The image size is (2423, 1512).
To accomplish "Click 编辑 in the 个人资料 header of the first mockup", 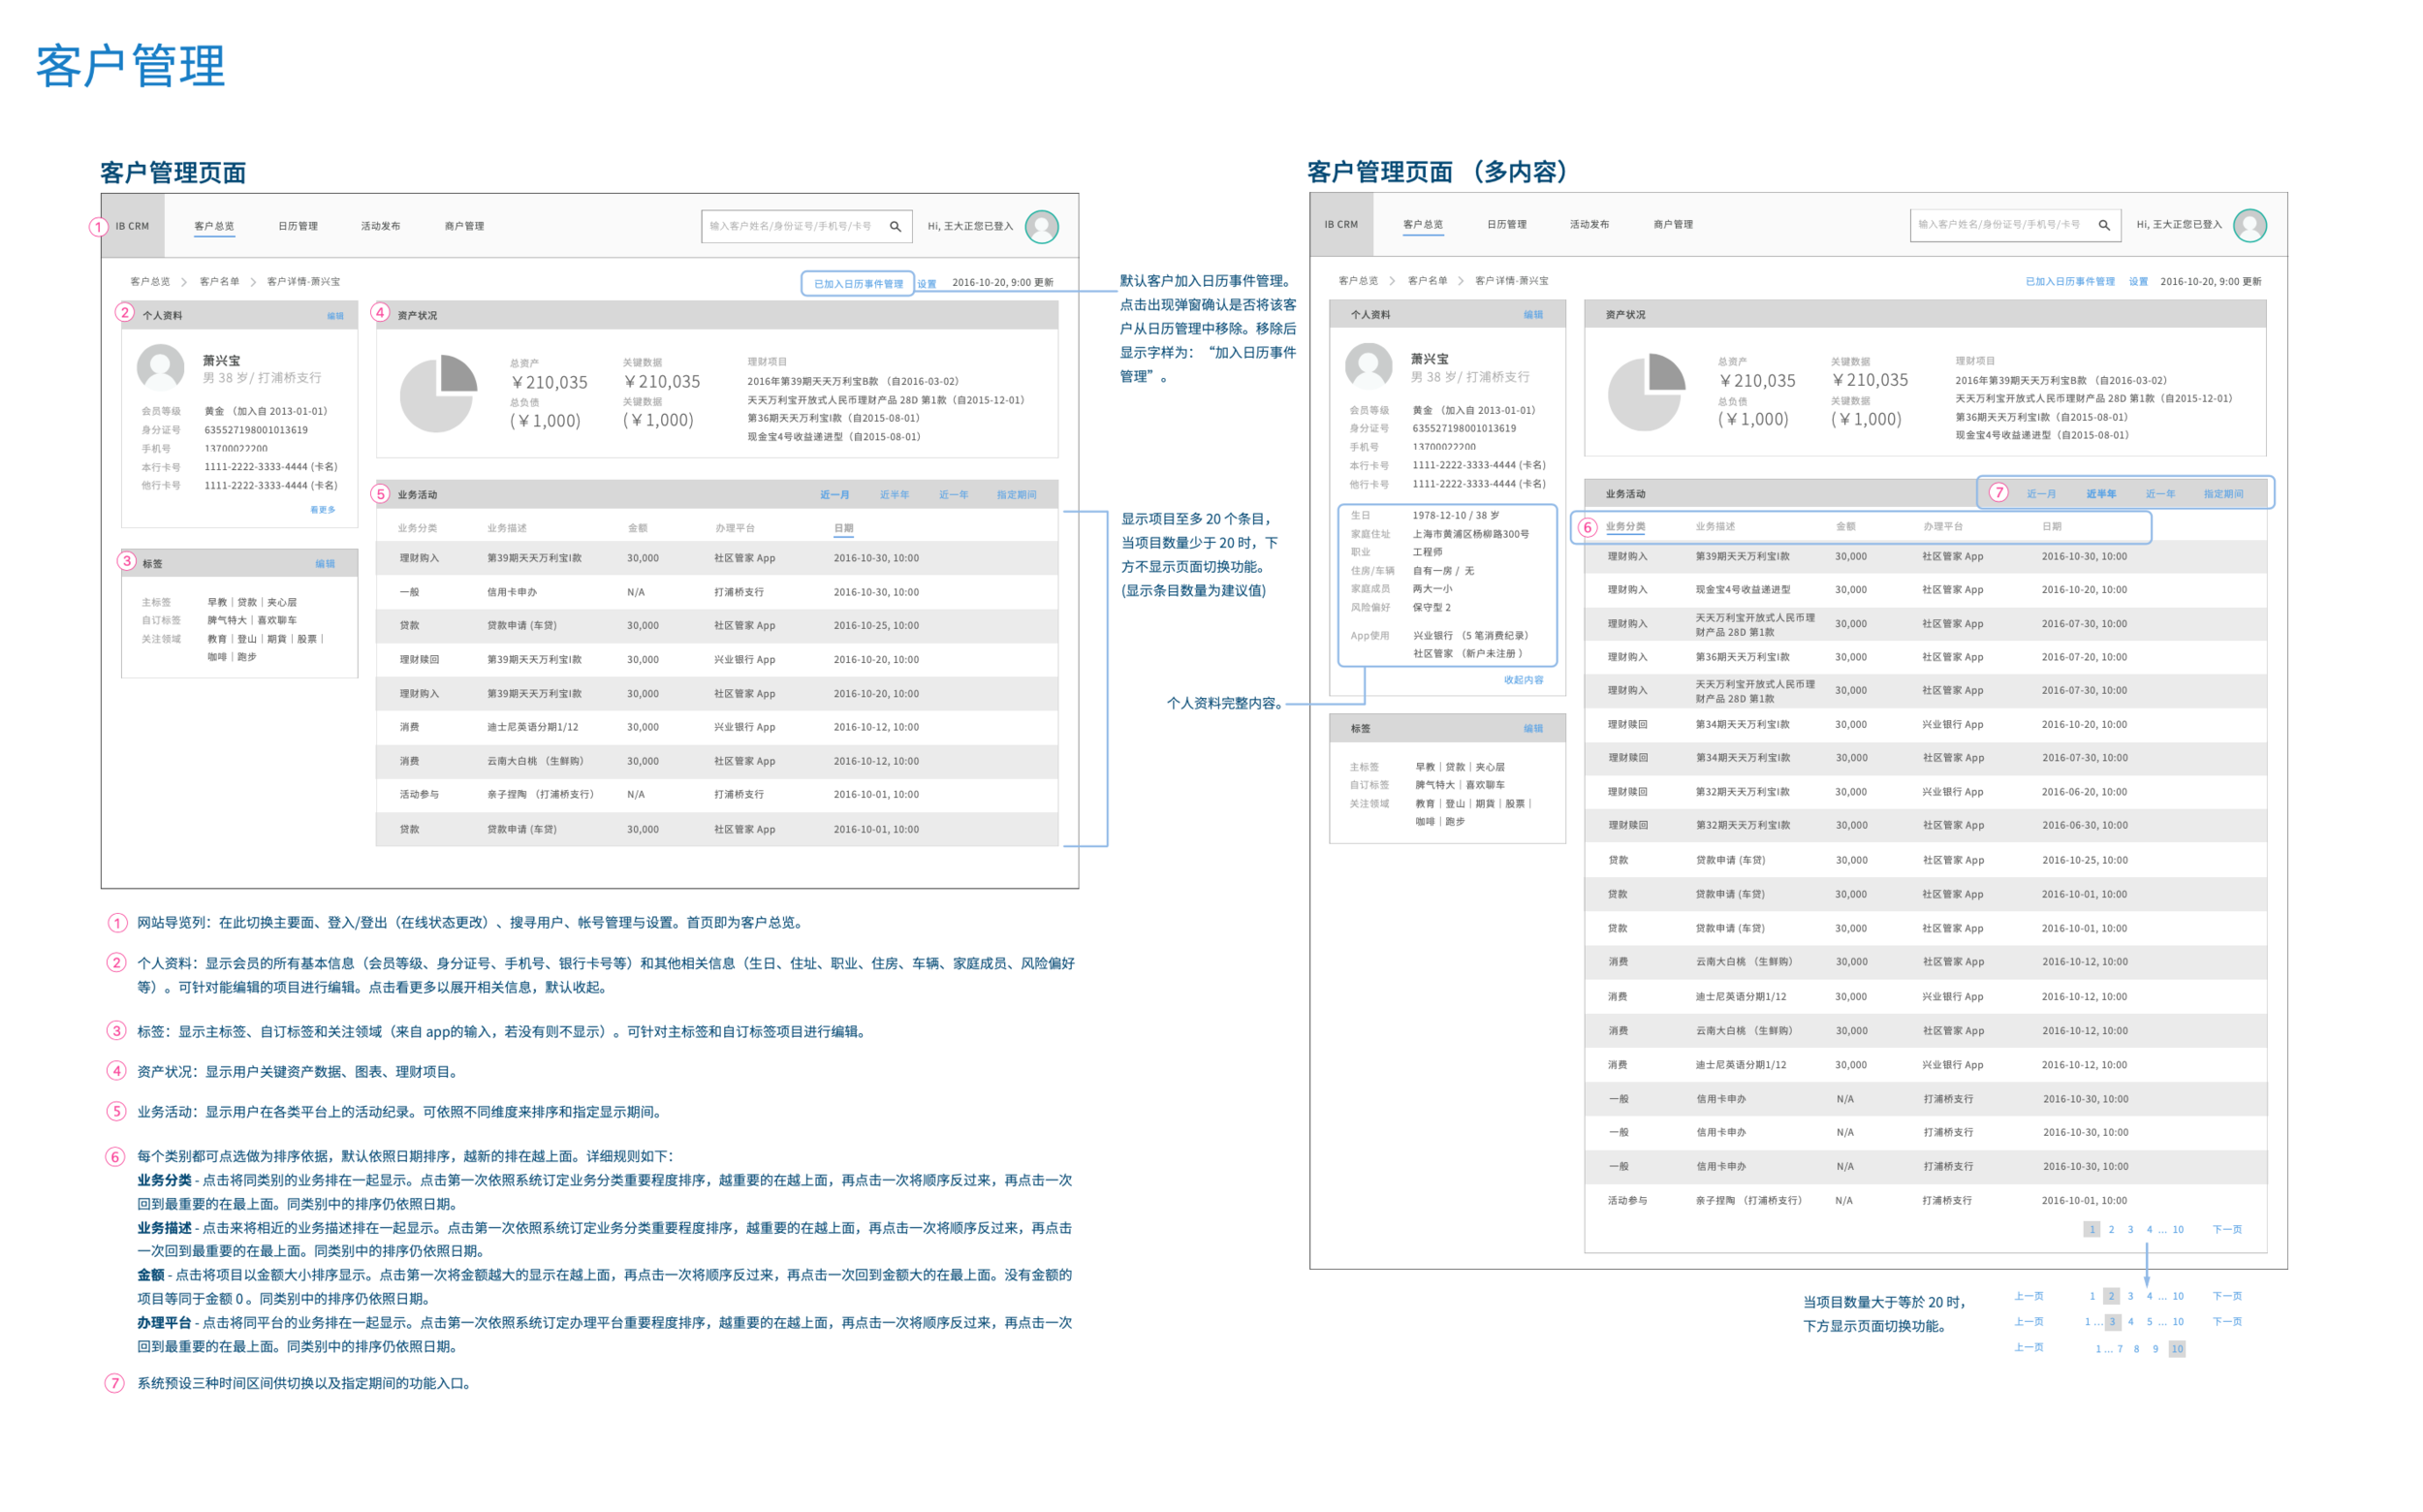I will tap(335, 316).
